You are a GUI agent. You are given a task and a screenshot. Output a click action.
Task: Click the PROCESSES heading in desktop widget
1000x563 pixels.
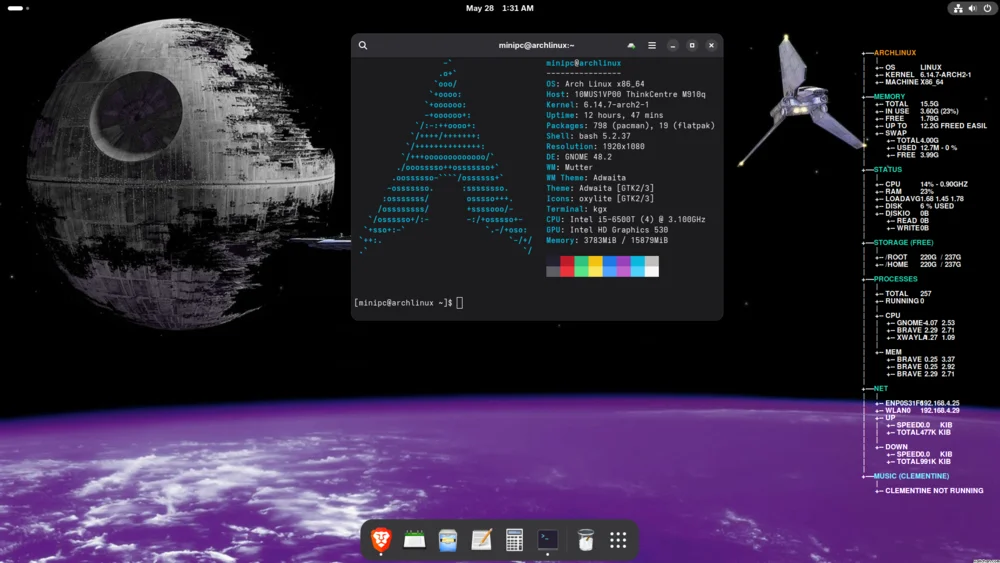pyautogui.click(x=895, y=279)
